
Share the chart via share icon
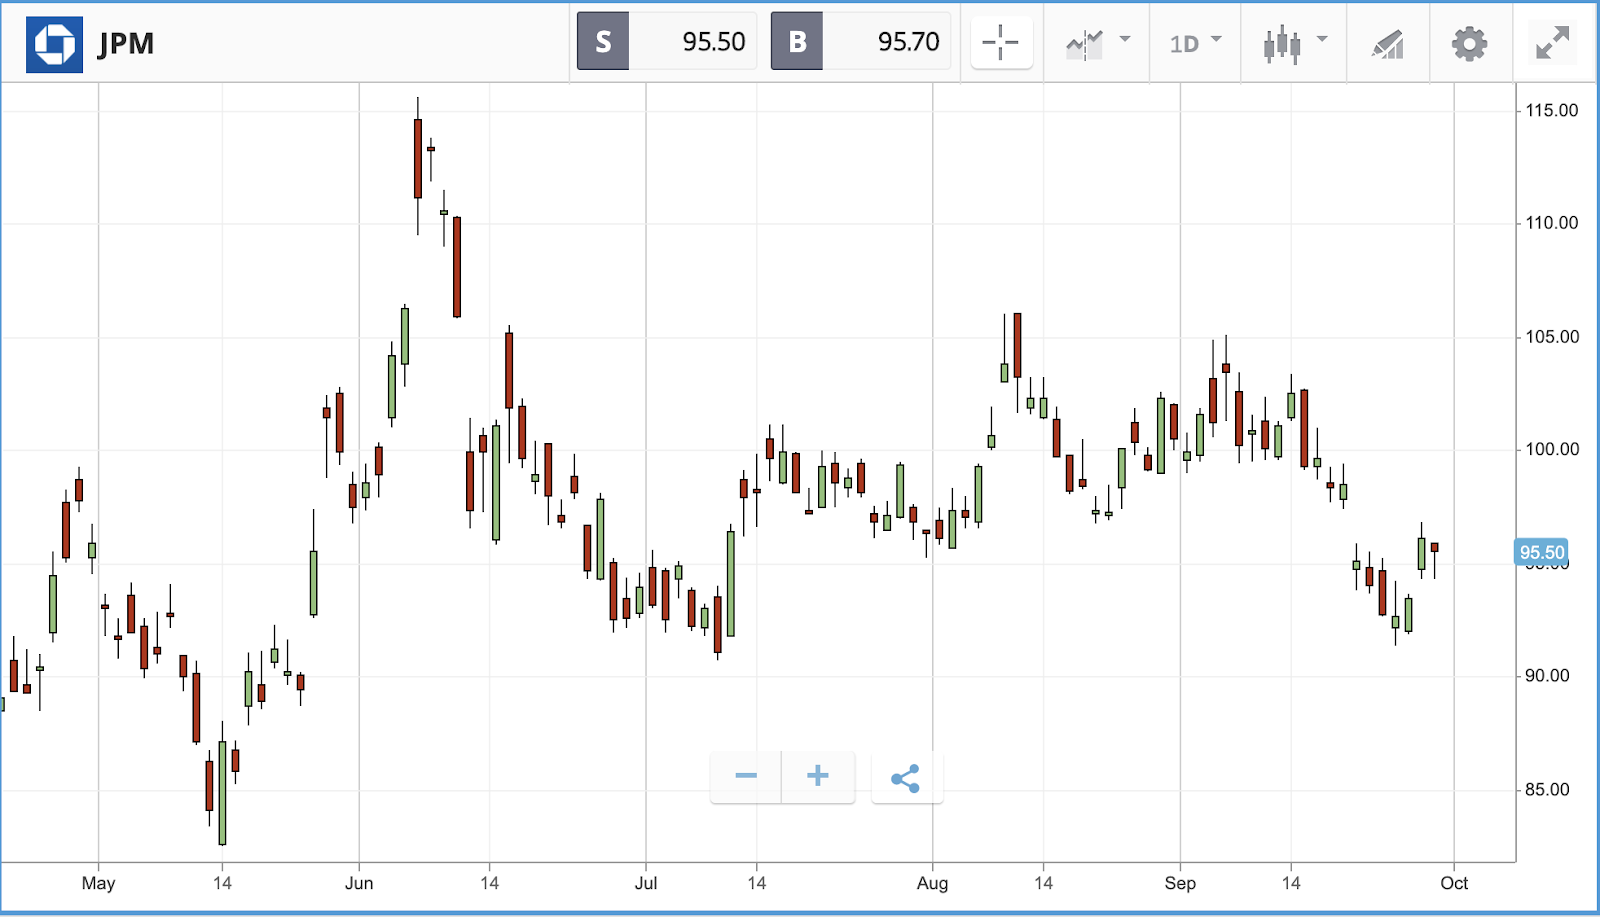(x=906, y=778)
